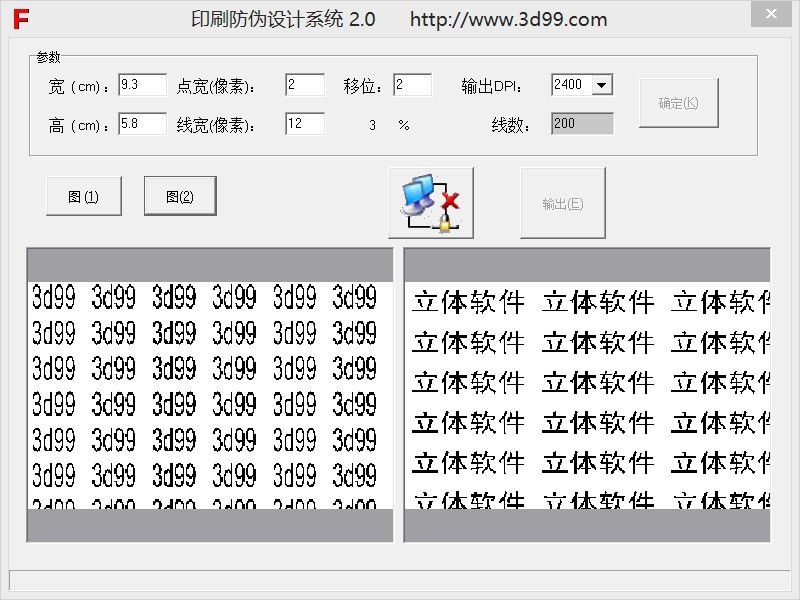
Task: Close the anti-counterfeit design window
Action: click(770, 14)
